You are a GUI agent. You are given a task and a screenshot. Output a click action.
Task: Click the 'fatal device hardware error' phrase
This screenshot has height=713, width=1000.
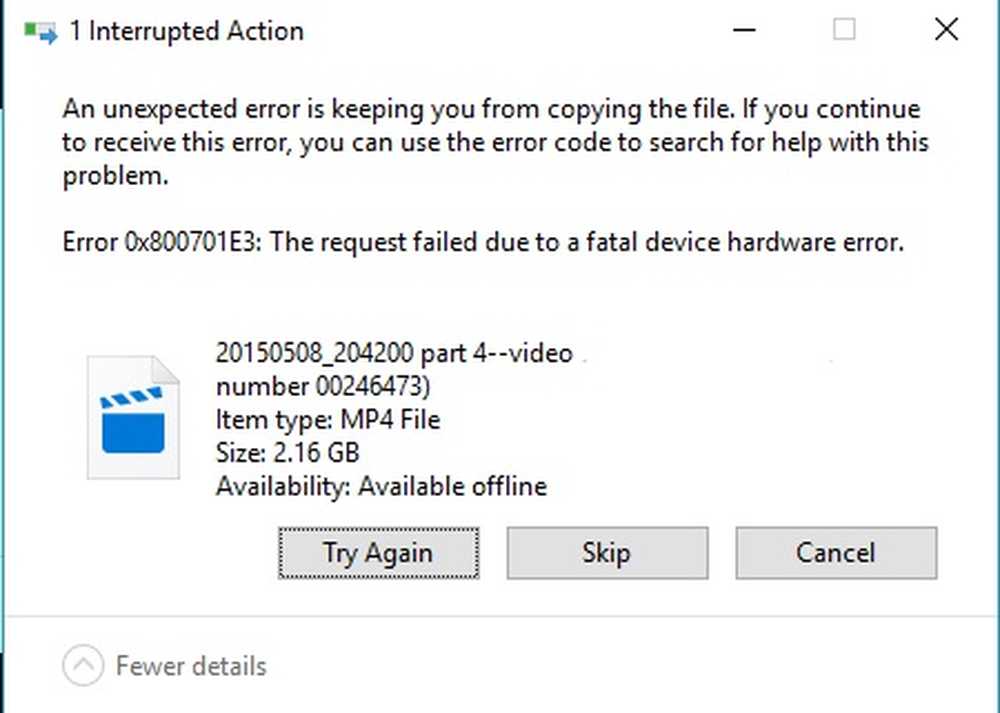[x=743, y=242]
